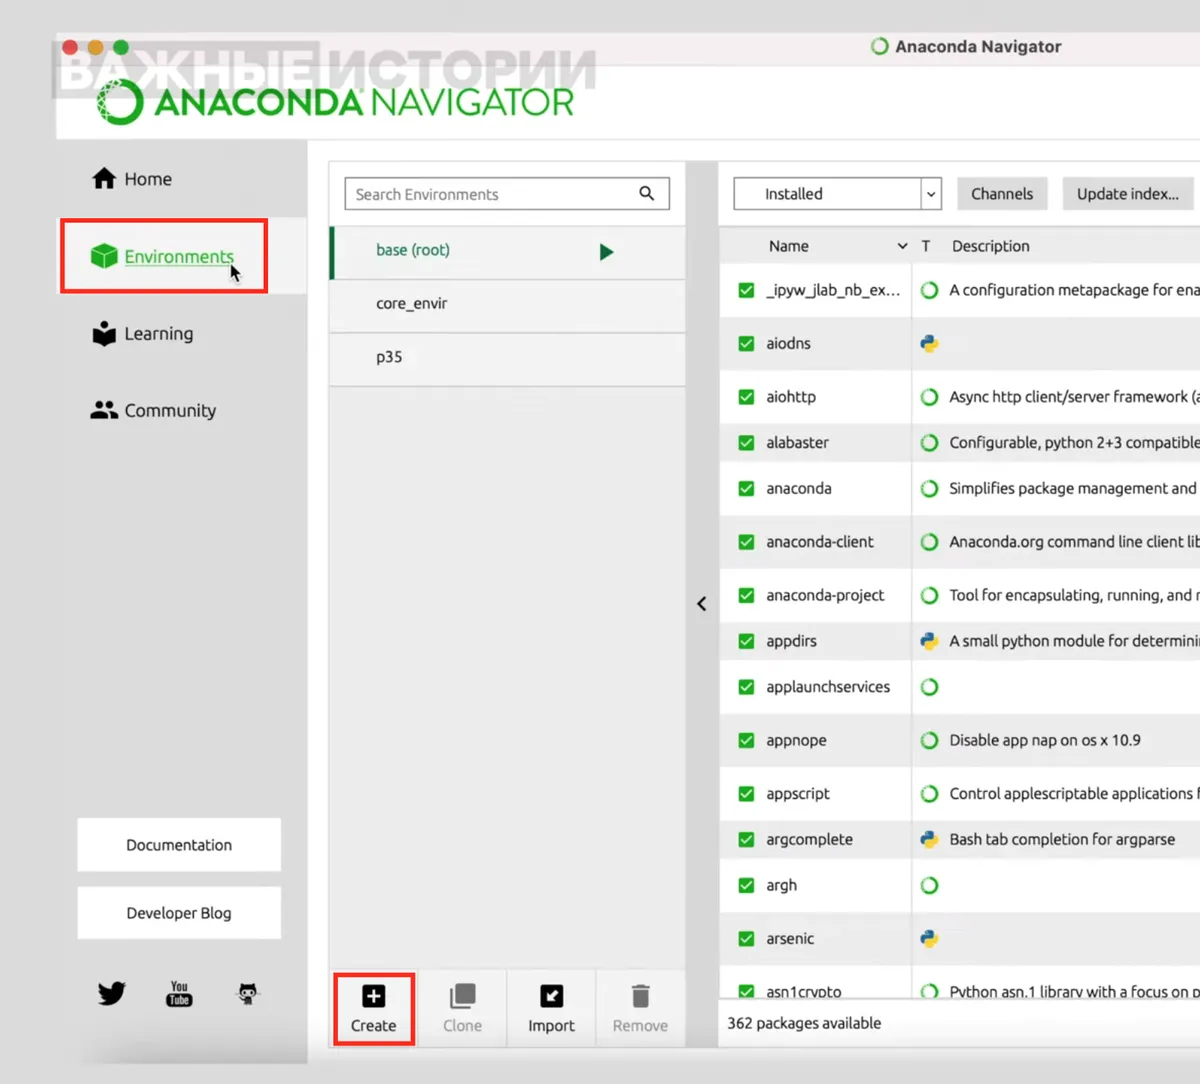
Task: Uncheck the arsenic package checkbox
Action: [746, 939]
